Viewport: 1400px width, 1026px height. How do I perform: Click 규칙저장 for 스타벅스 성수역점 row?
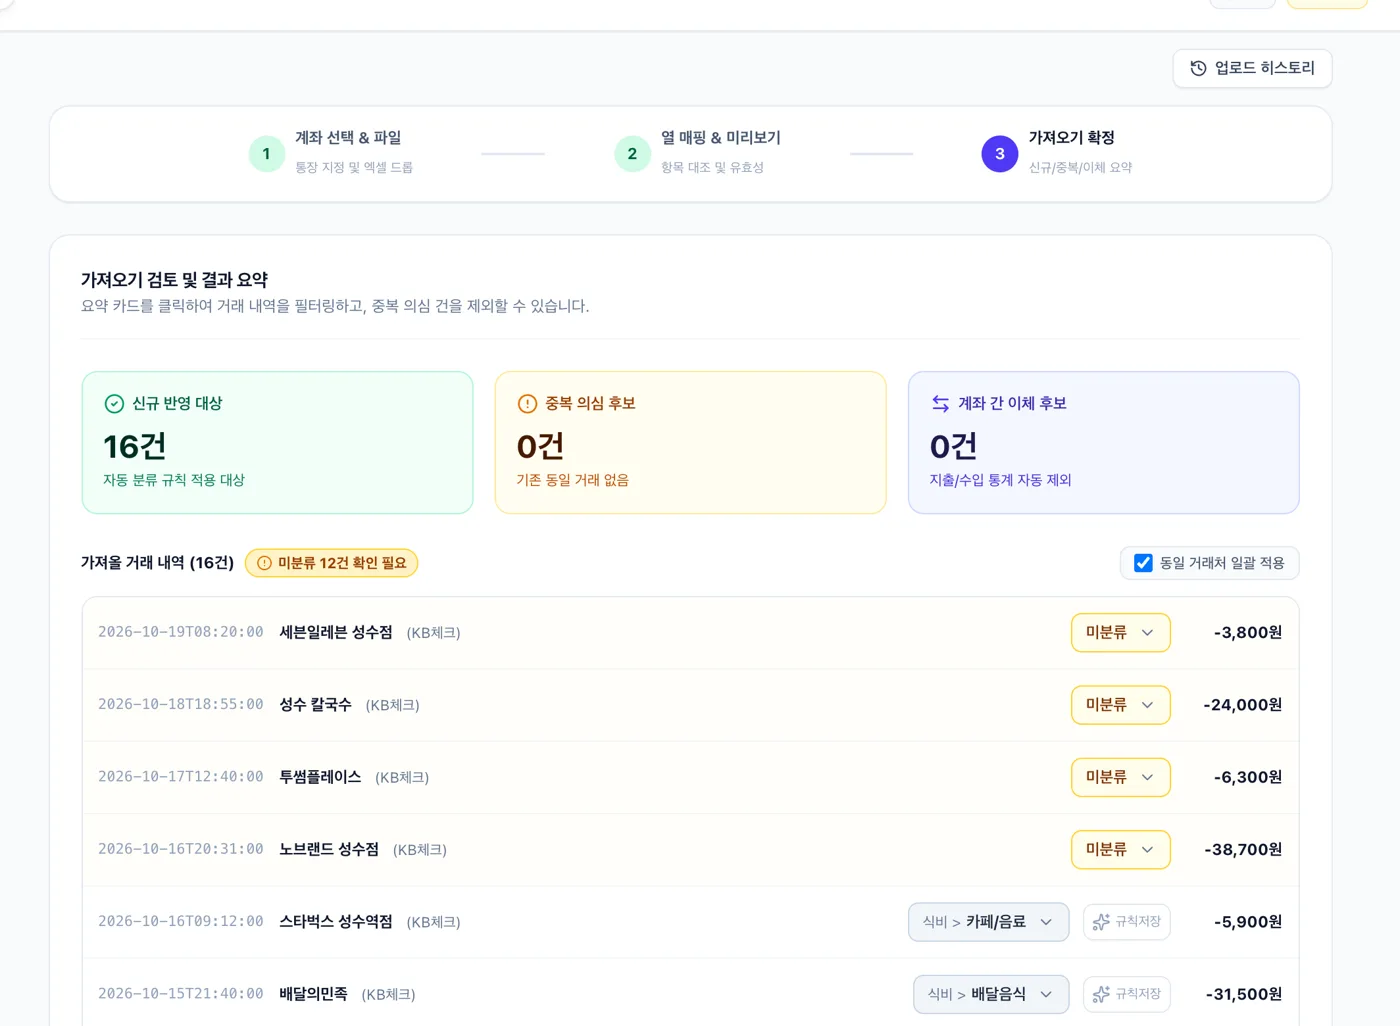(1126, 922)
